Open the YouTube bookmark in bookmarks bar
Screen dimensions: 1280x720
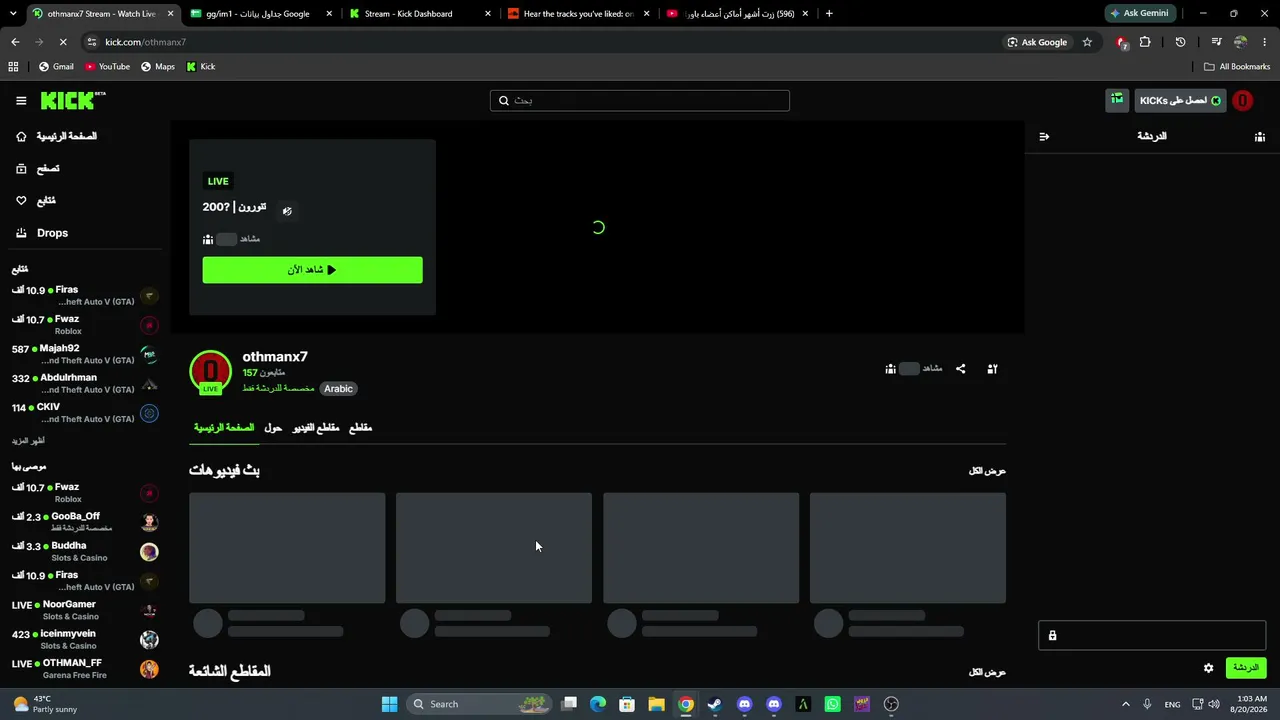point(107,67)
